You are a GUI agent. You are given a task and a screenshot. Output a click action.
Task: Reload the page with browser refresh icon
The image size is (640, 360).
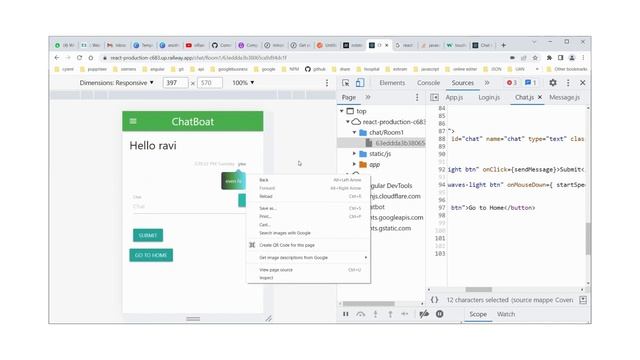[x=80, y=58]
